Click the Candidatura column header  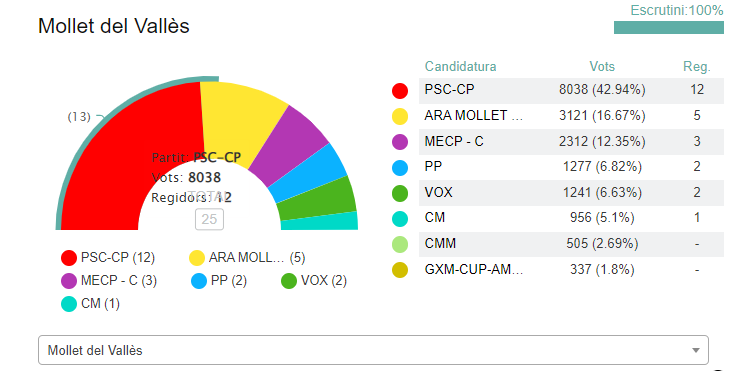tap(460, 66)
